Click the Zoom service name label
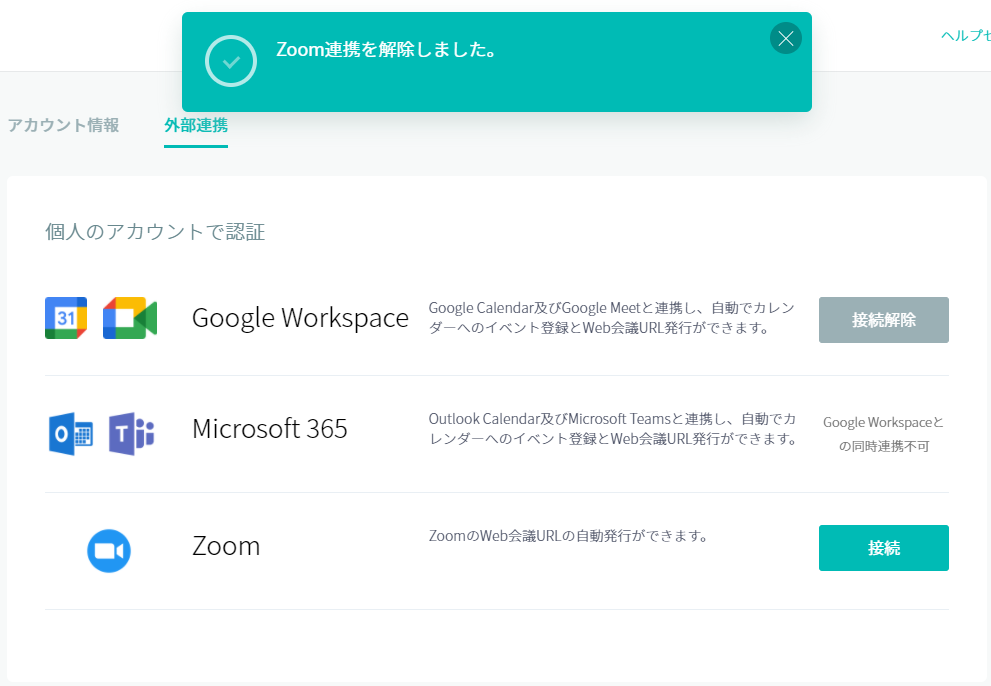The image size is (991, 686). tap(226, 546)
